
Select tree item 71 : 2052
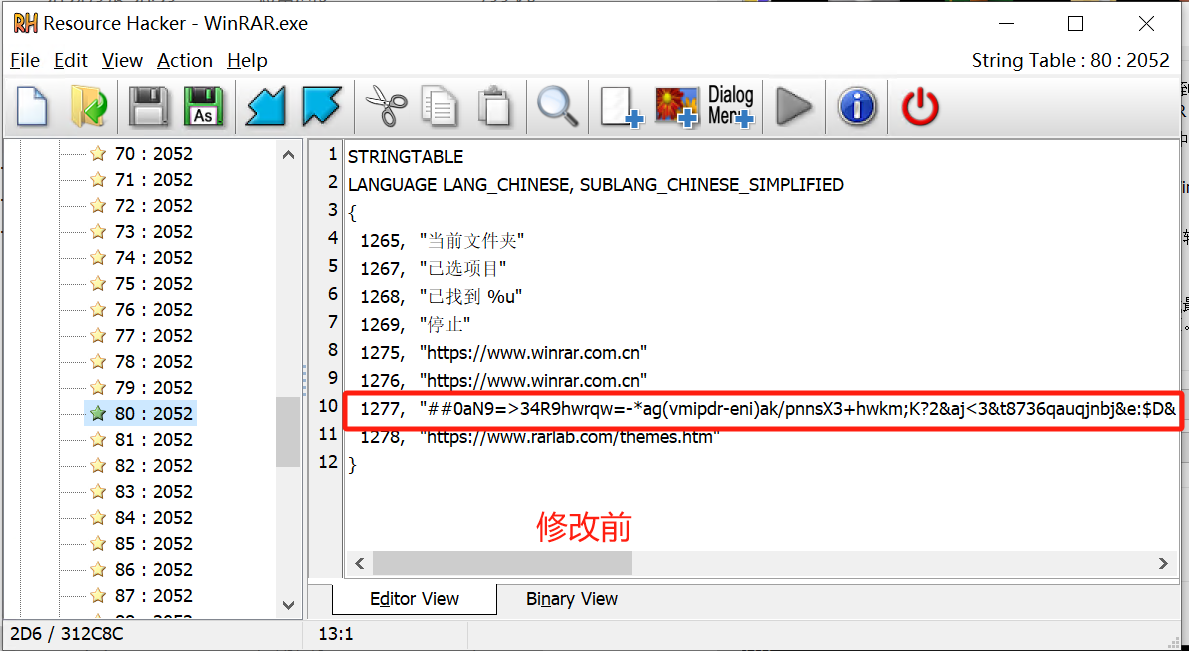click(154, 180)
